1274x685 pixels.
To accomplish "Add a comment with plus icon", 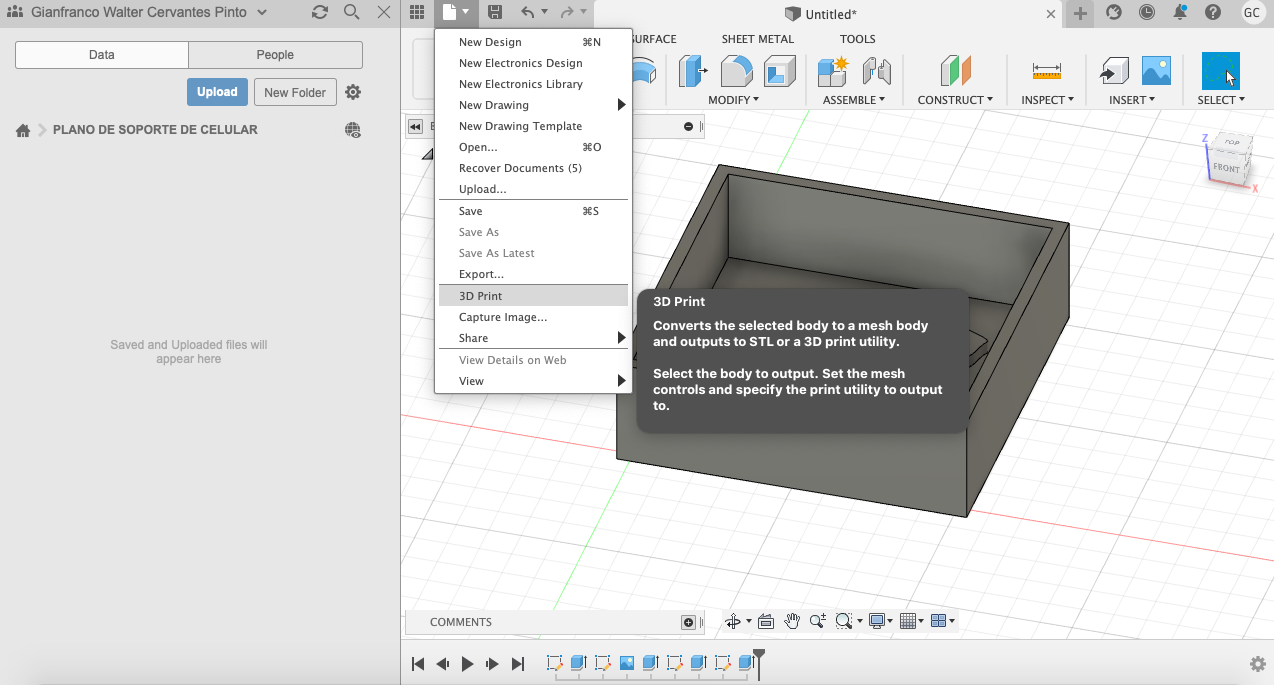I will point(688,622).
